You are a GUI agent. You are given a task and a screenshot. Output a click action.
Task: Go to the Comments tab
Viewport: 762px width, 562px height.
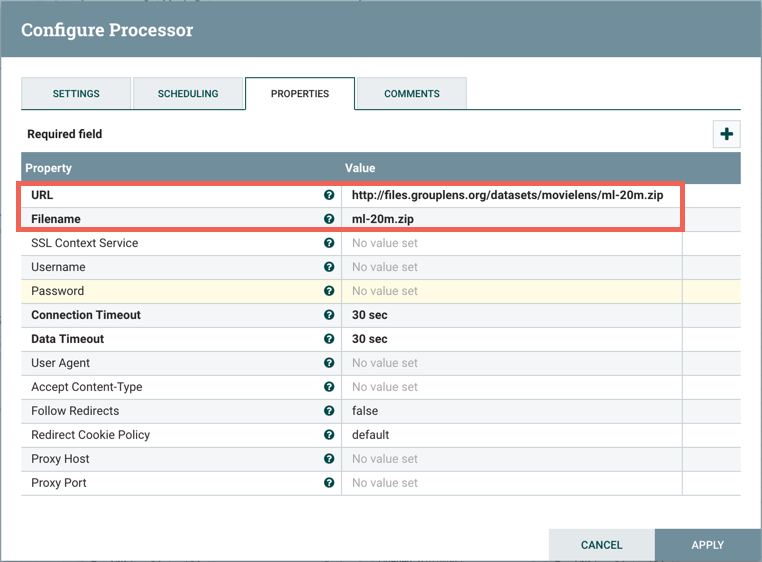(411, 94)
